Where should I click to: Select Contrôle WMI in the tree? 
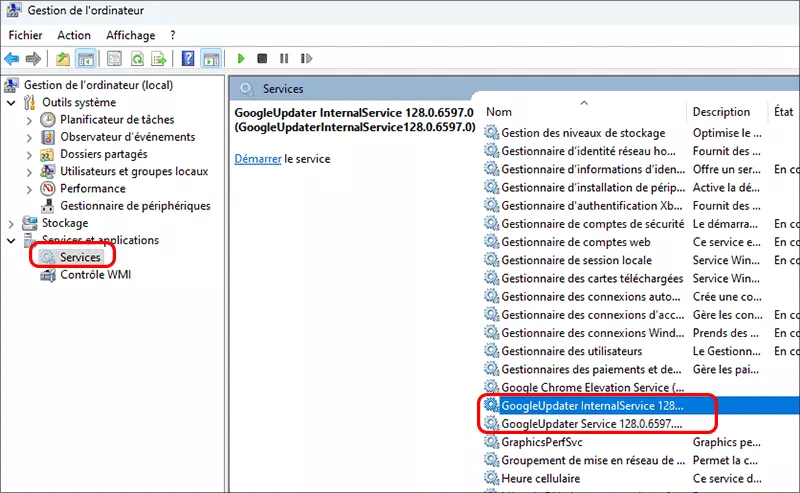[x=95, y=275]
